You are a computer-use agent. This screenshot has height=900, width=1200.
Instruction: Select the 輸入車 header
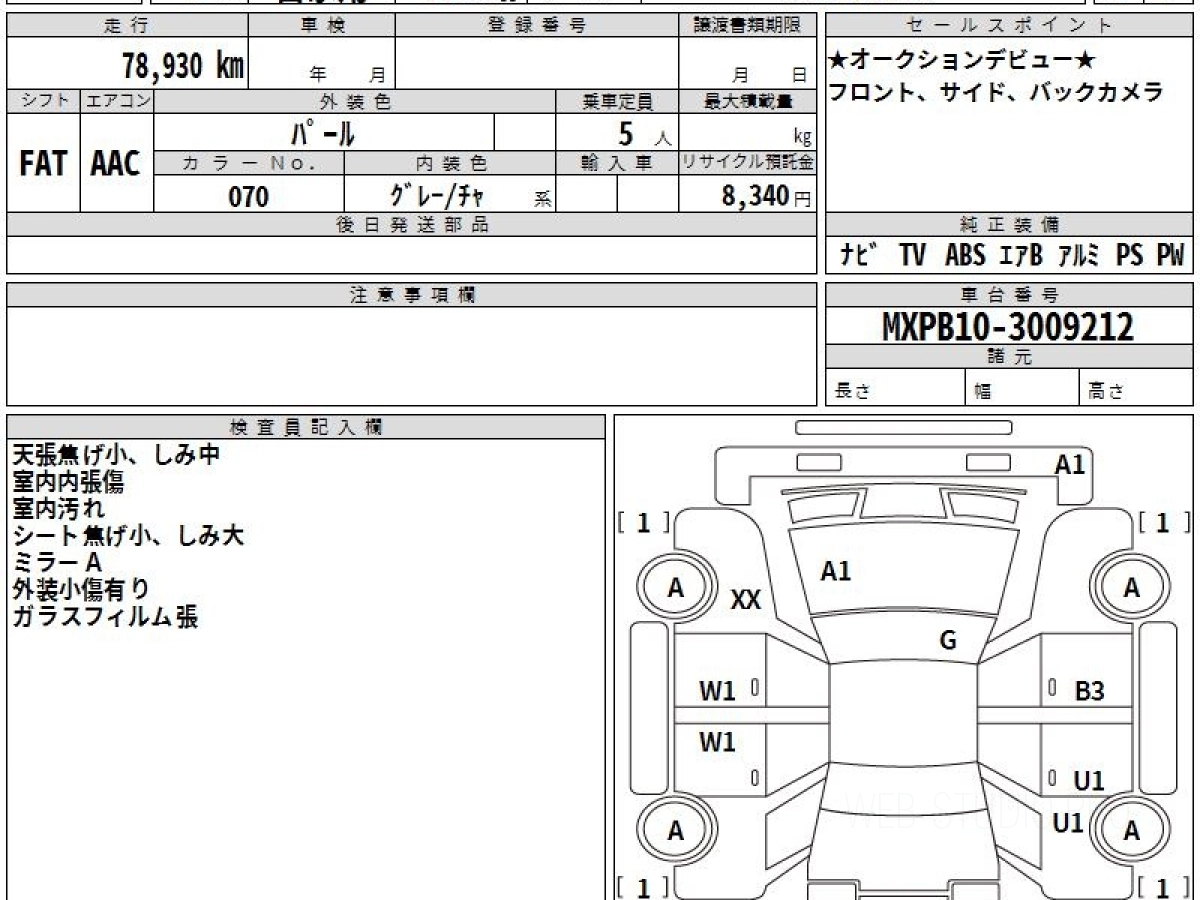(617, 163)
